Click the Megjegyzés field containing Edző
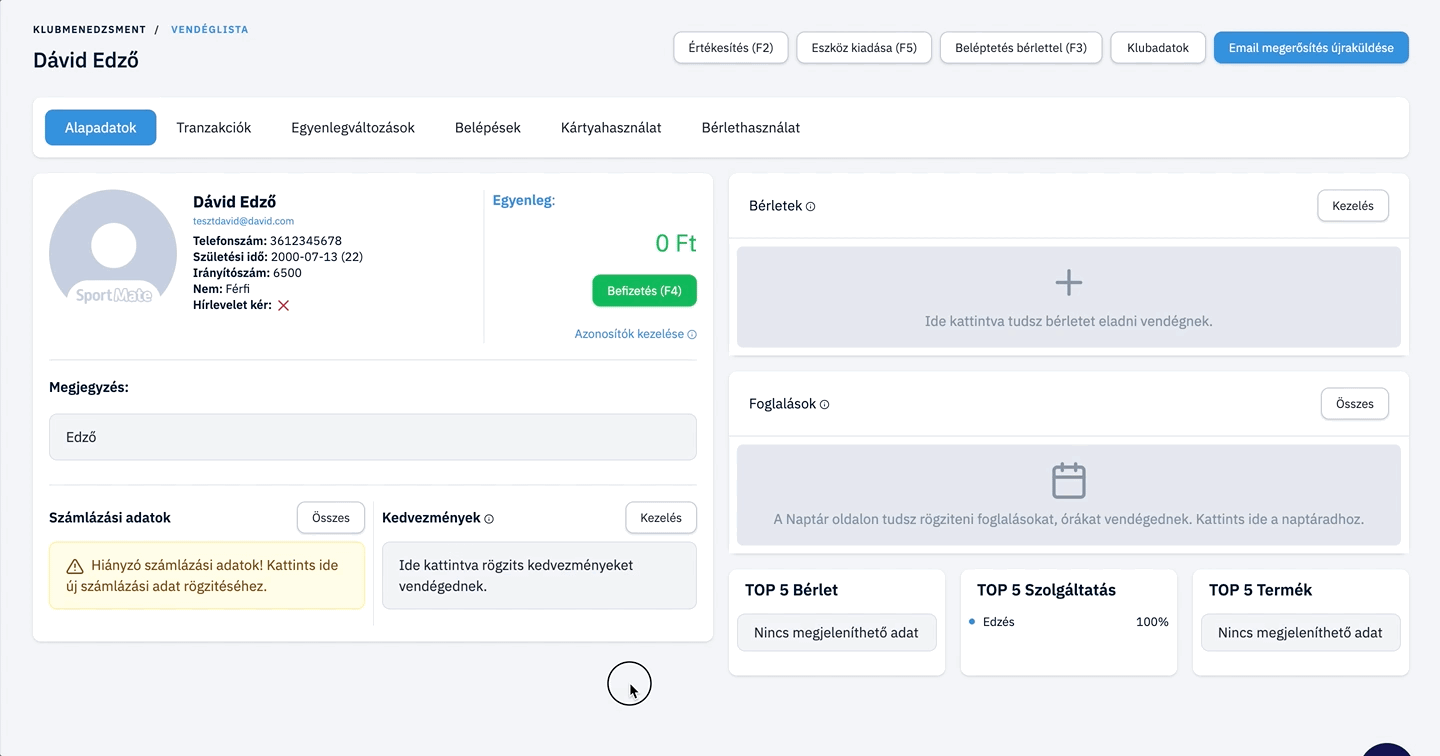Viewport: 1440px width, 756px height. 373,437
